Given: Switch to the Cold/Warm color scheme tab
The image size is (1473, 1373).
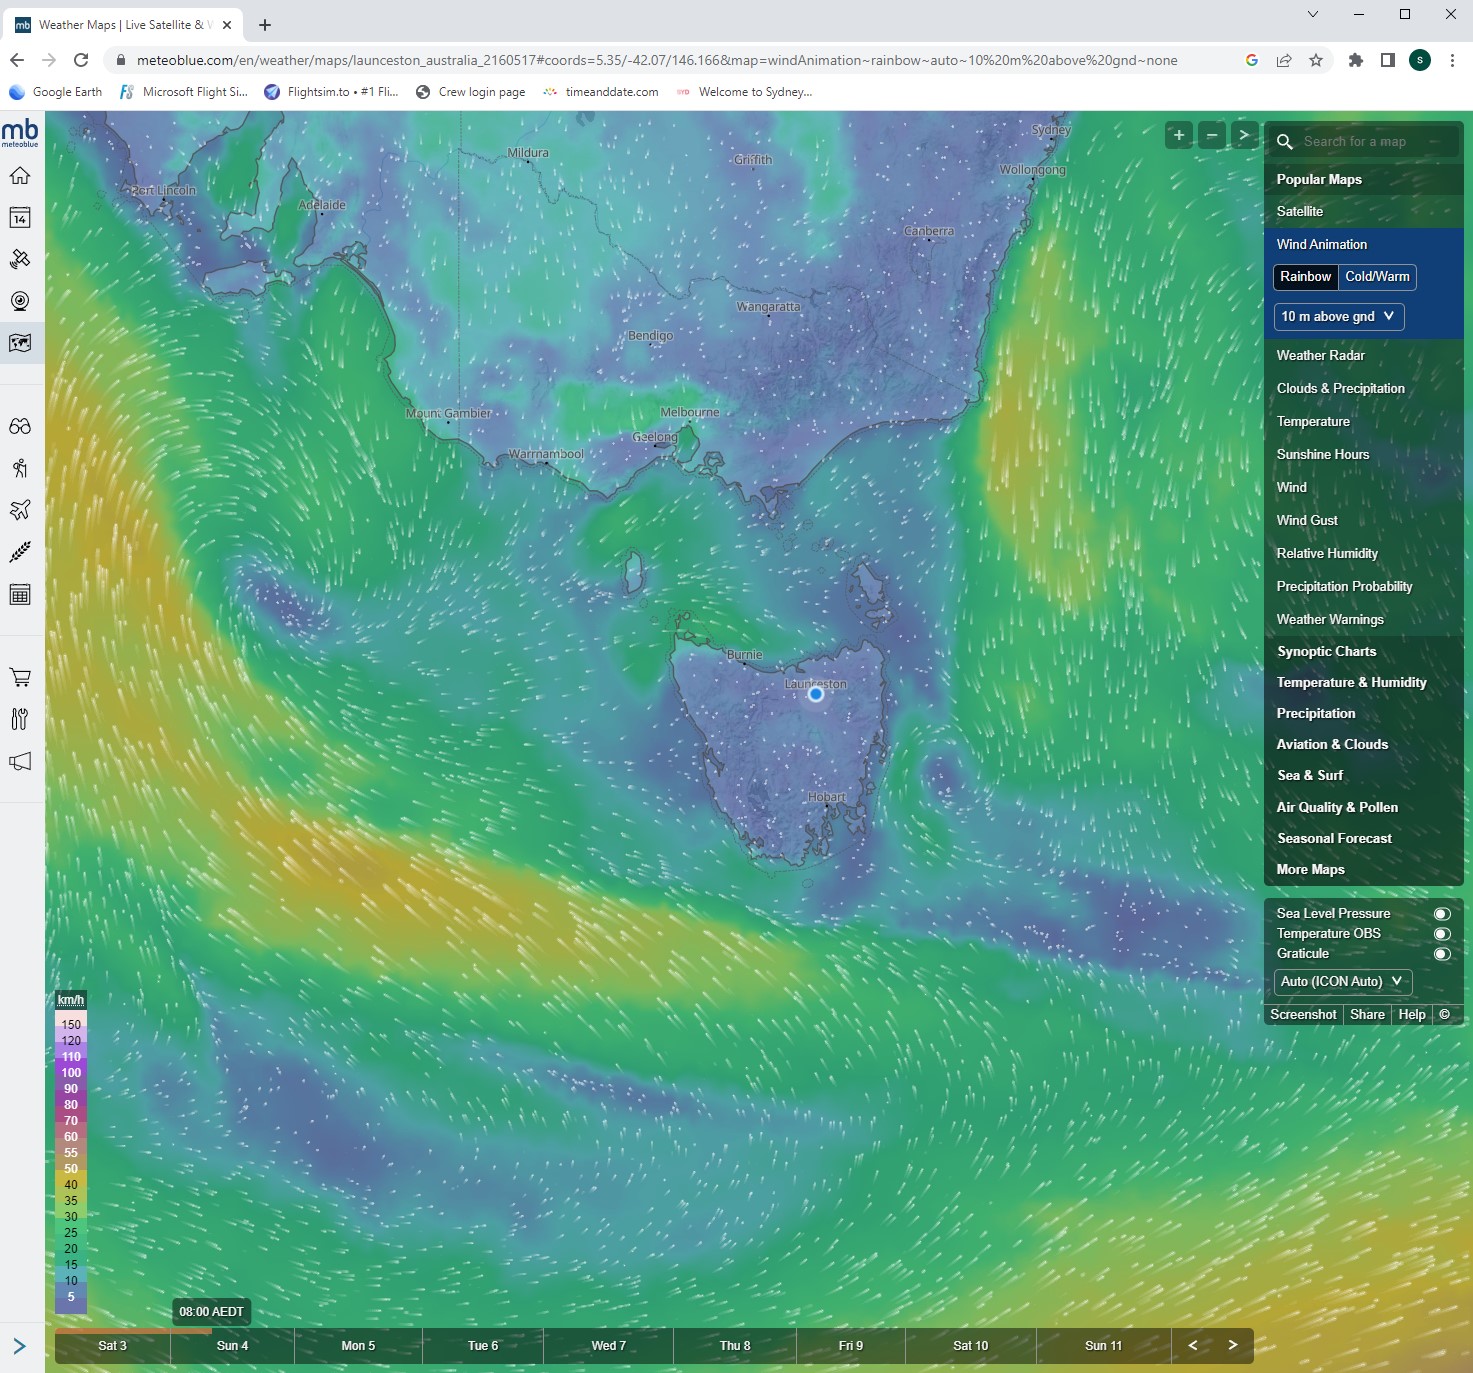Looking at the screenshot, I should coord(1377,277).
